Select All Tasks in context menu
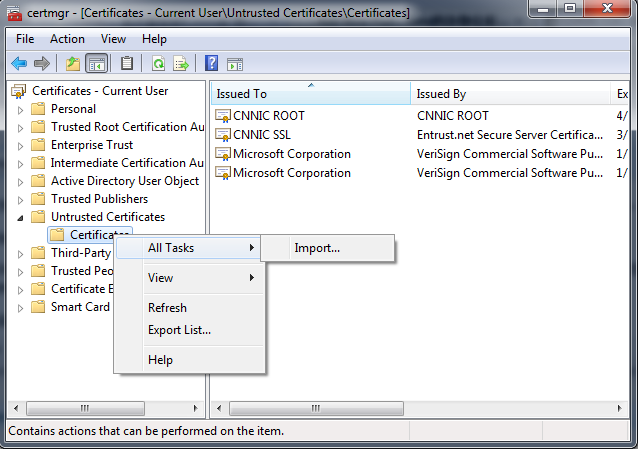638x449 pixels. (190, 248)
